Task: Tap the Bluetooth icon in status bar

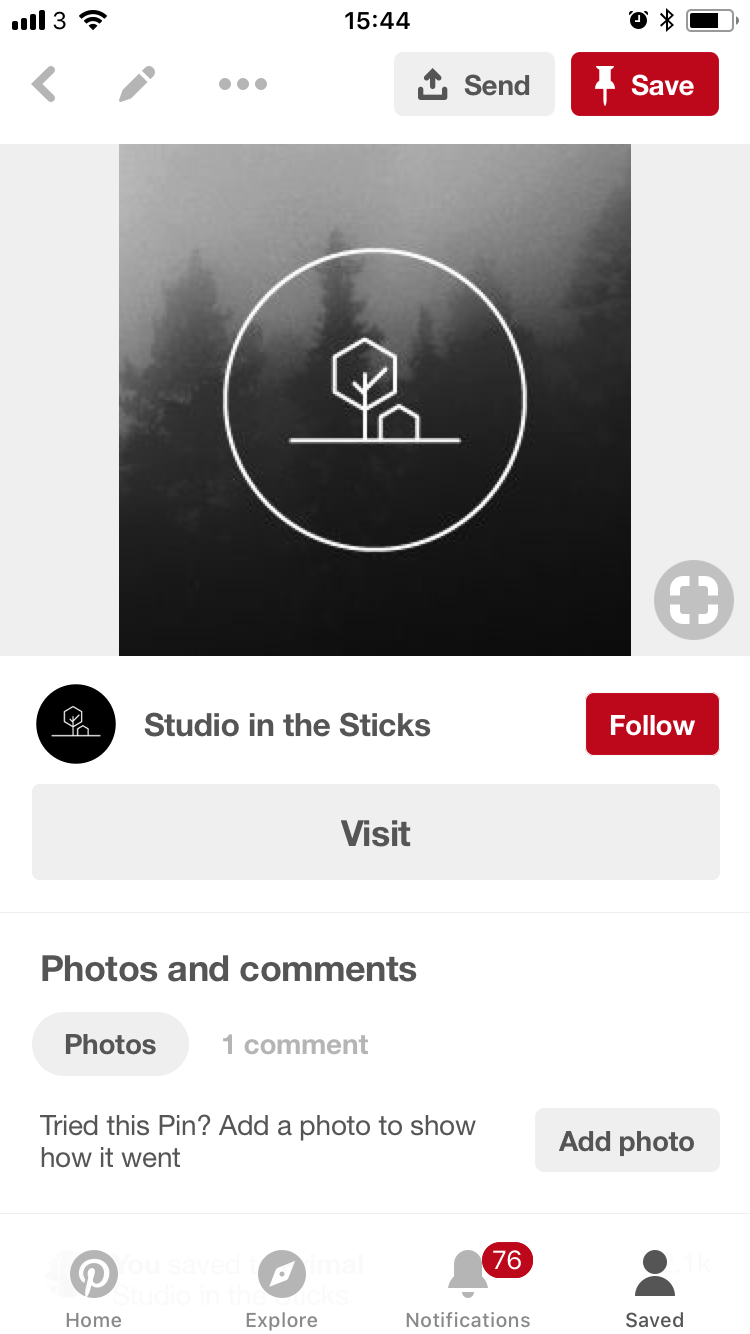Action: click(667, 20)
